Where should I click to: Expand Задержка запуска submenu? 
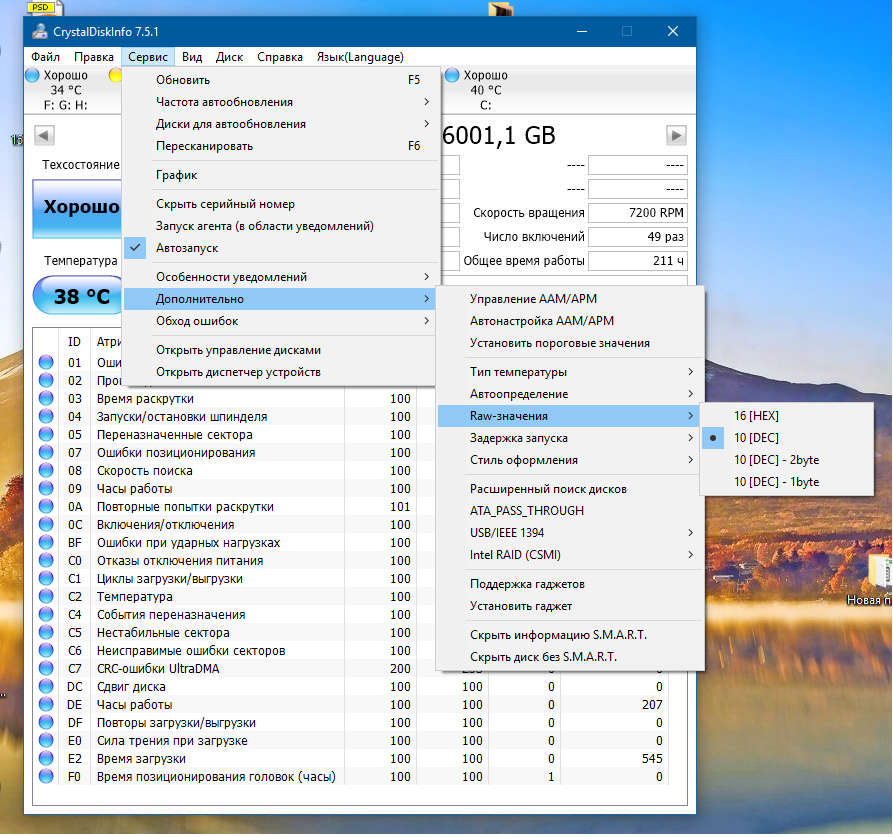[x=570, y=438]
